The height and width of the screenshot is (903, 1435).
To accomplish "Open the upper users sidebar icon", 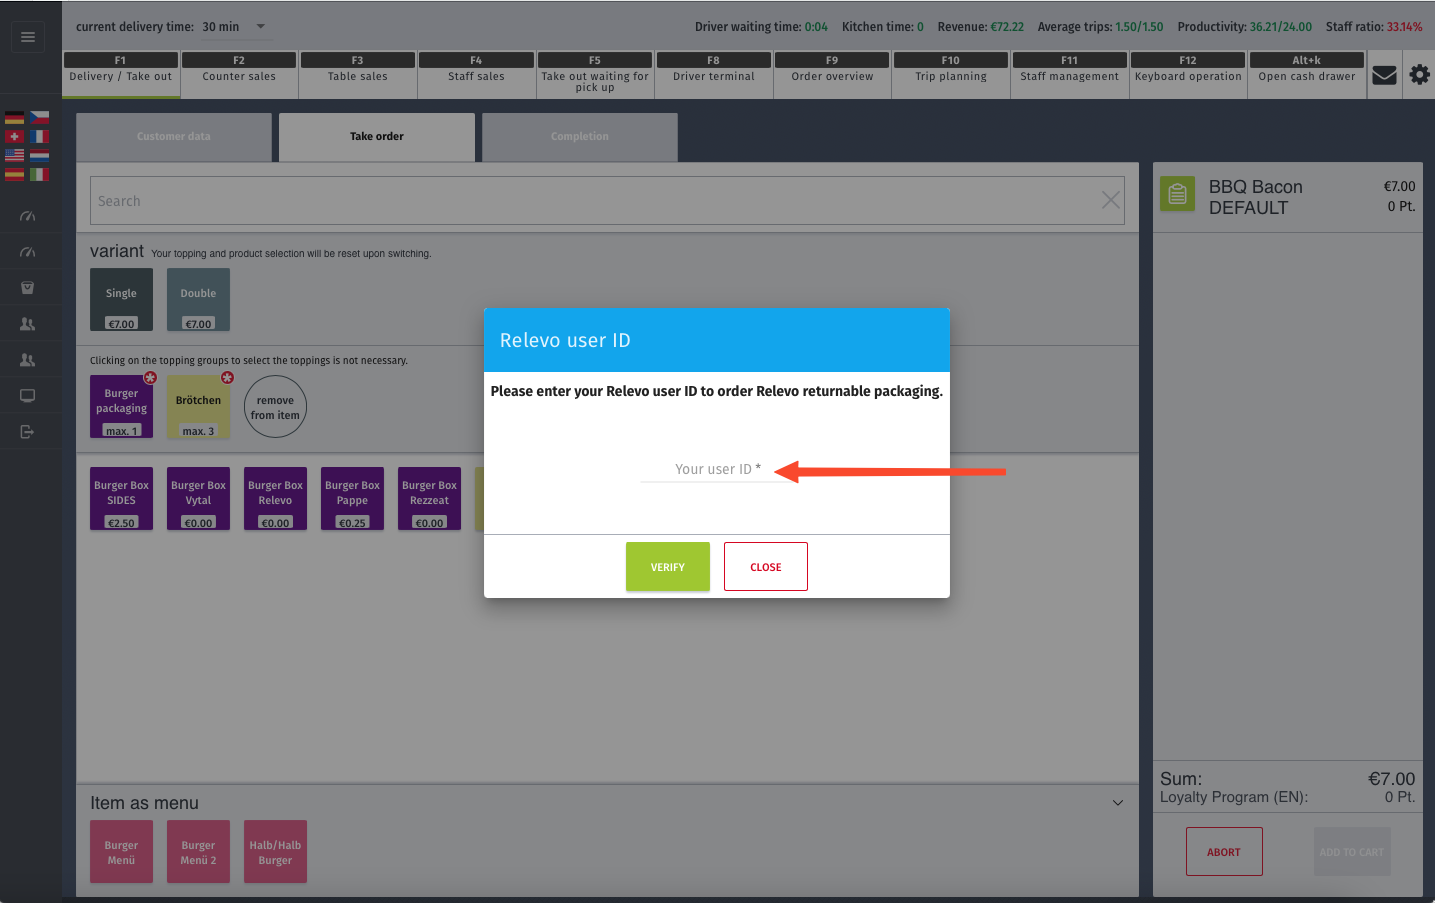I will (x=28, y=324).
